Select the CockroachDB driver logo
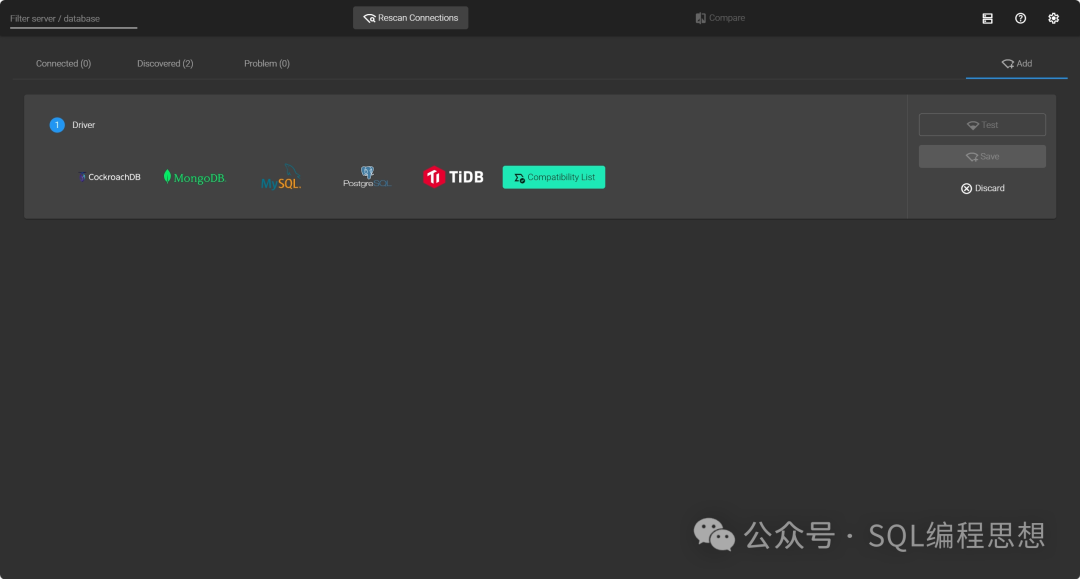The image size is (1080, 579). (x=109, y=177)
